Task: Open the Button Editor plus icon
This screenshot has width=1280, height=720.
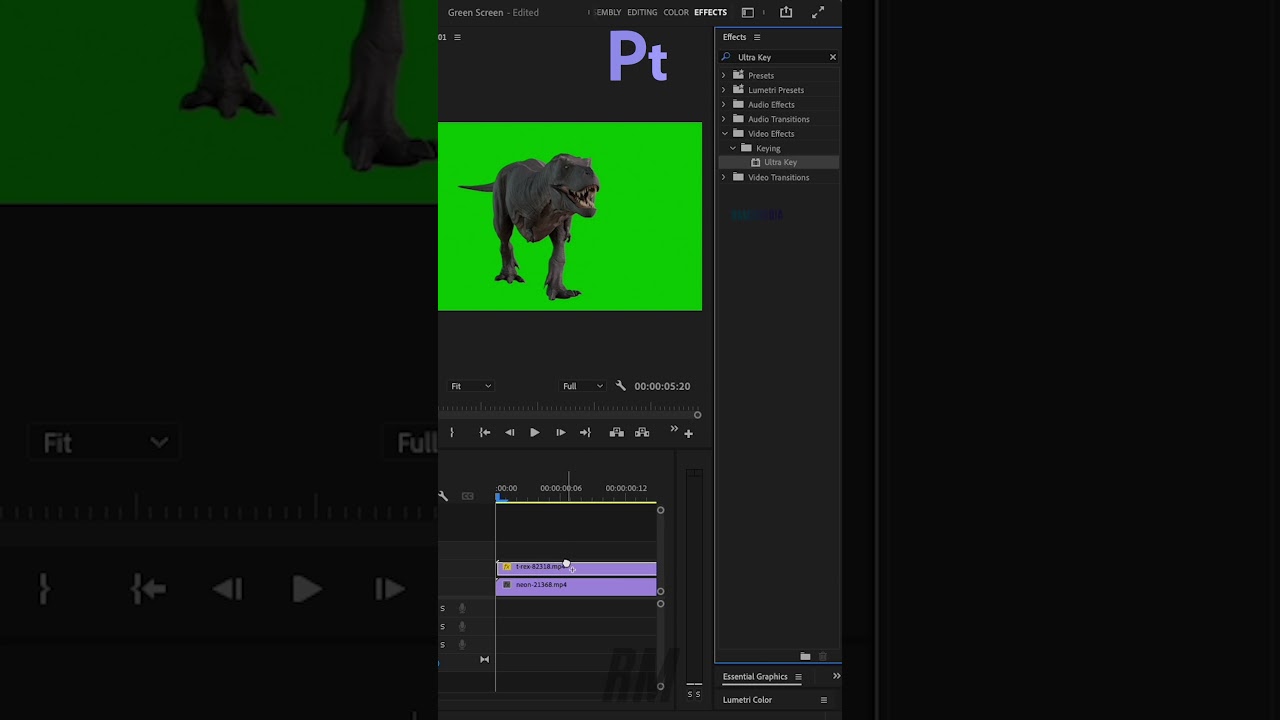Action: point(688,434)
